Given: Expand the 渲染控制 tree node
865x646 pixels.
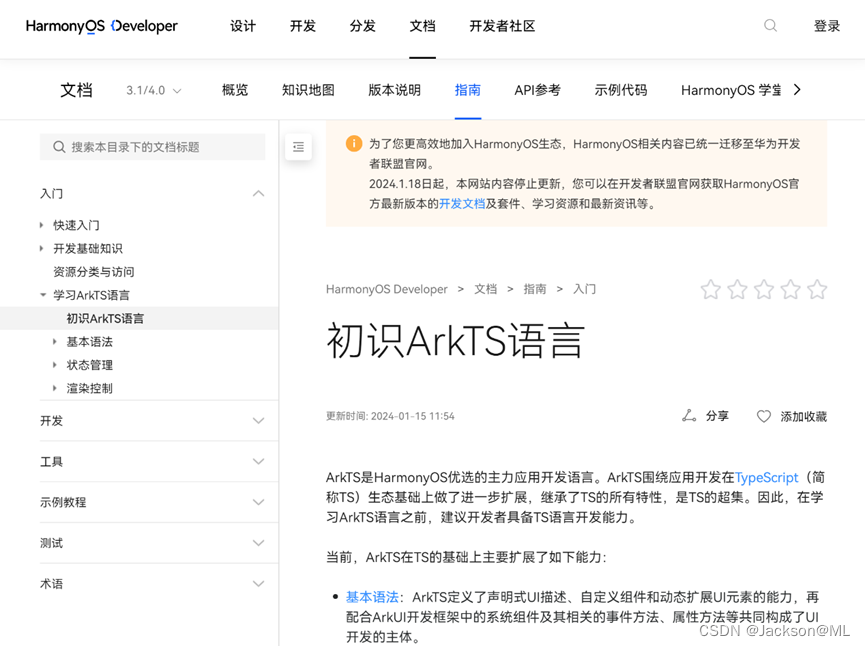Looking at the screenshot, I should (x=55, y=388).
